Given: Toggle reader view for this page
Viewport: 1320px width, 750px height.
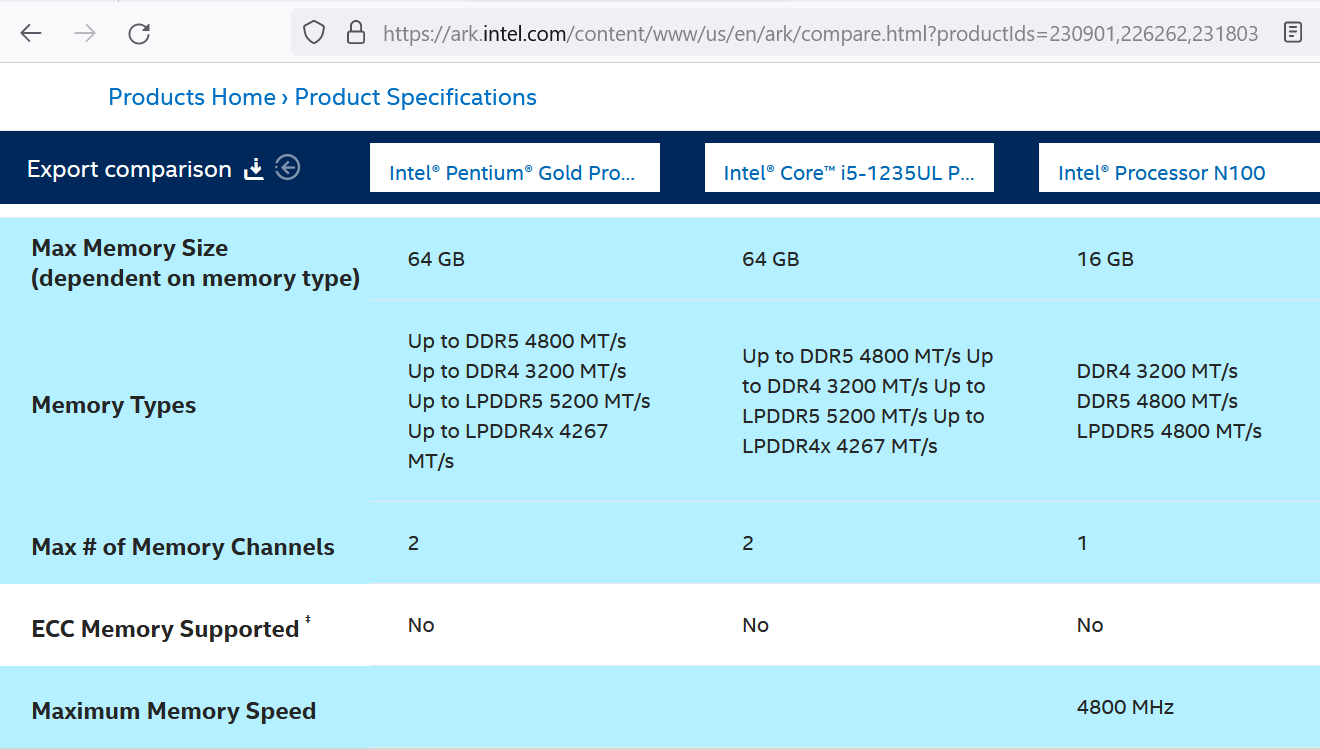Looking at the screenshot, I should pos(1293,33).
